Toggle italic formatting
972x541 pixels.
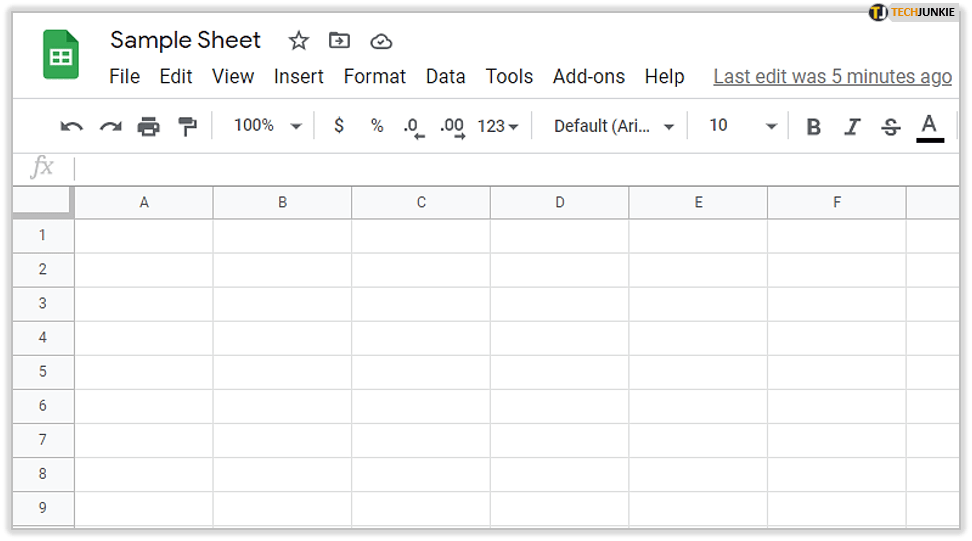pyautogui.click(x=852, y=127)
